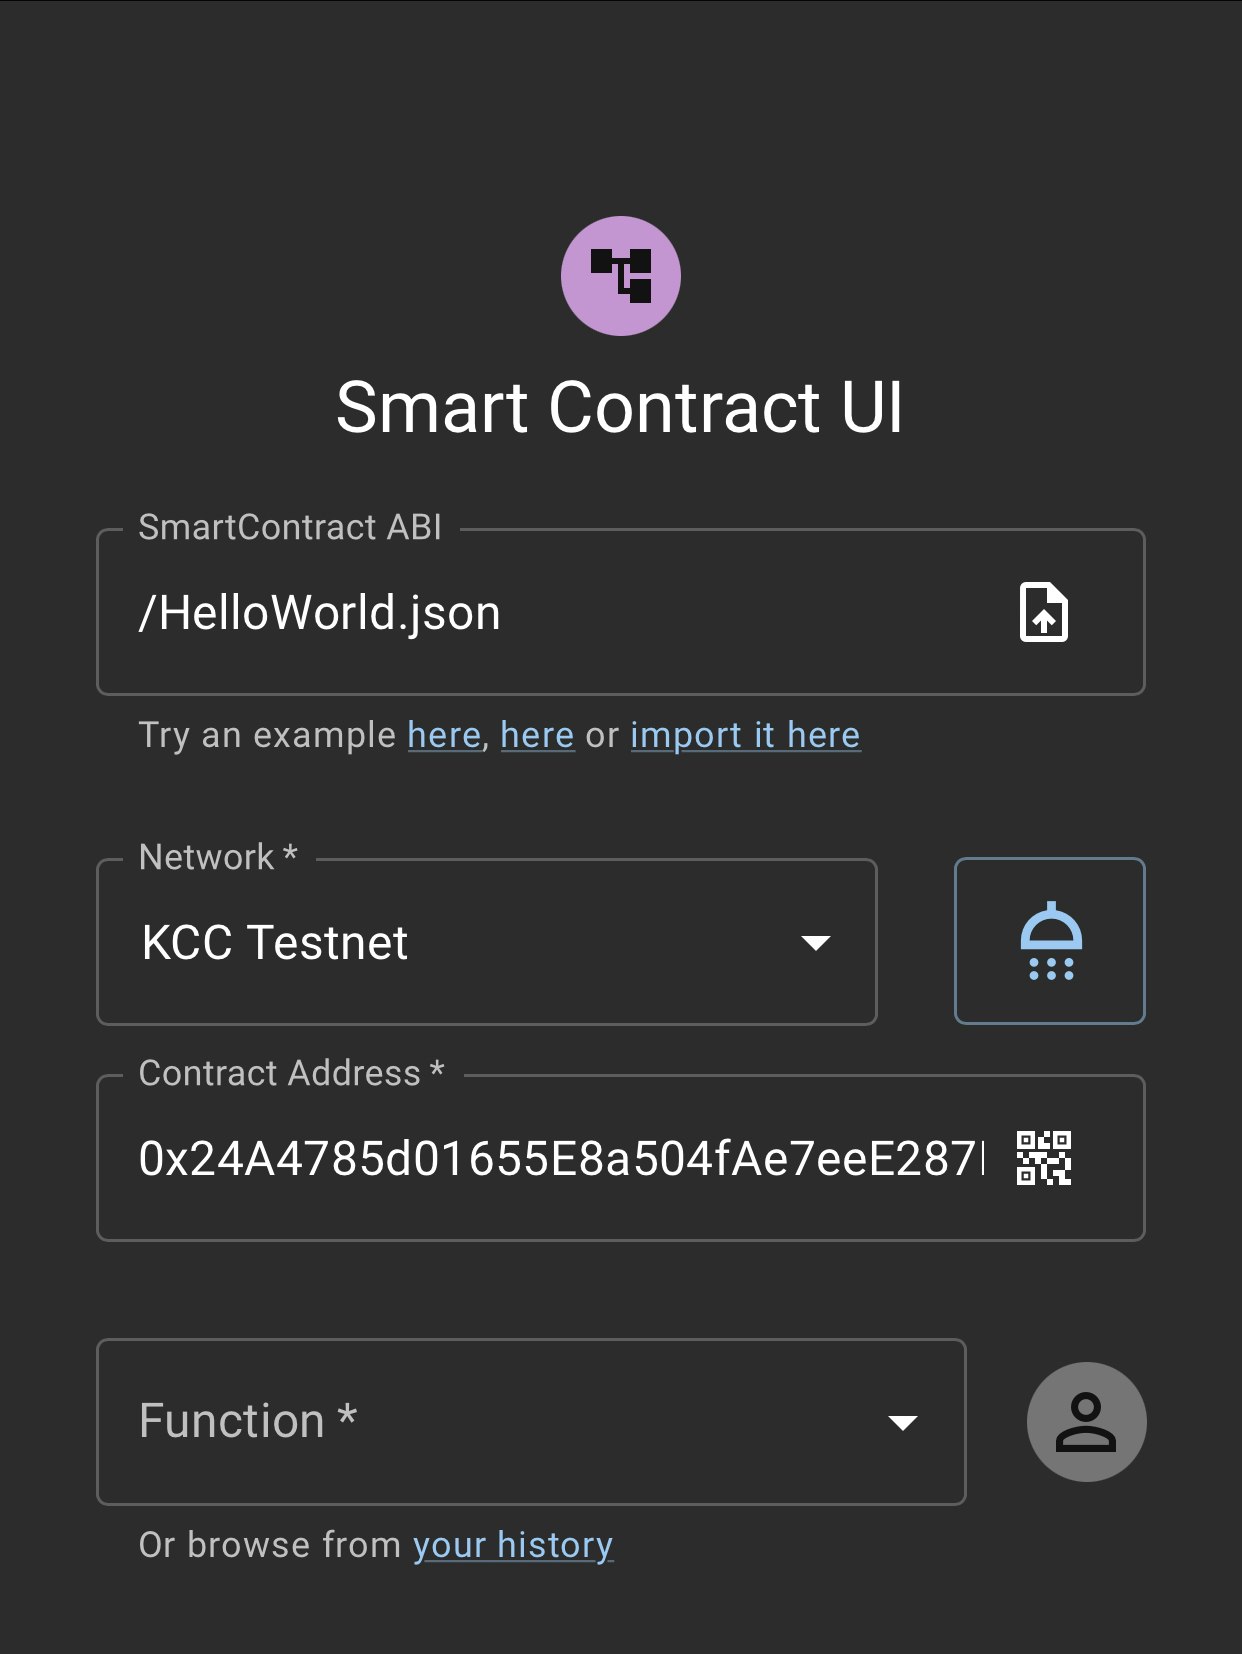1242x1654 pixels.
Task: Click the /HelloWorld.json filename text
Action: click(320, 612)
